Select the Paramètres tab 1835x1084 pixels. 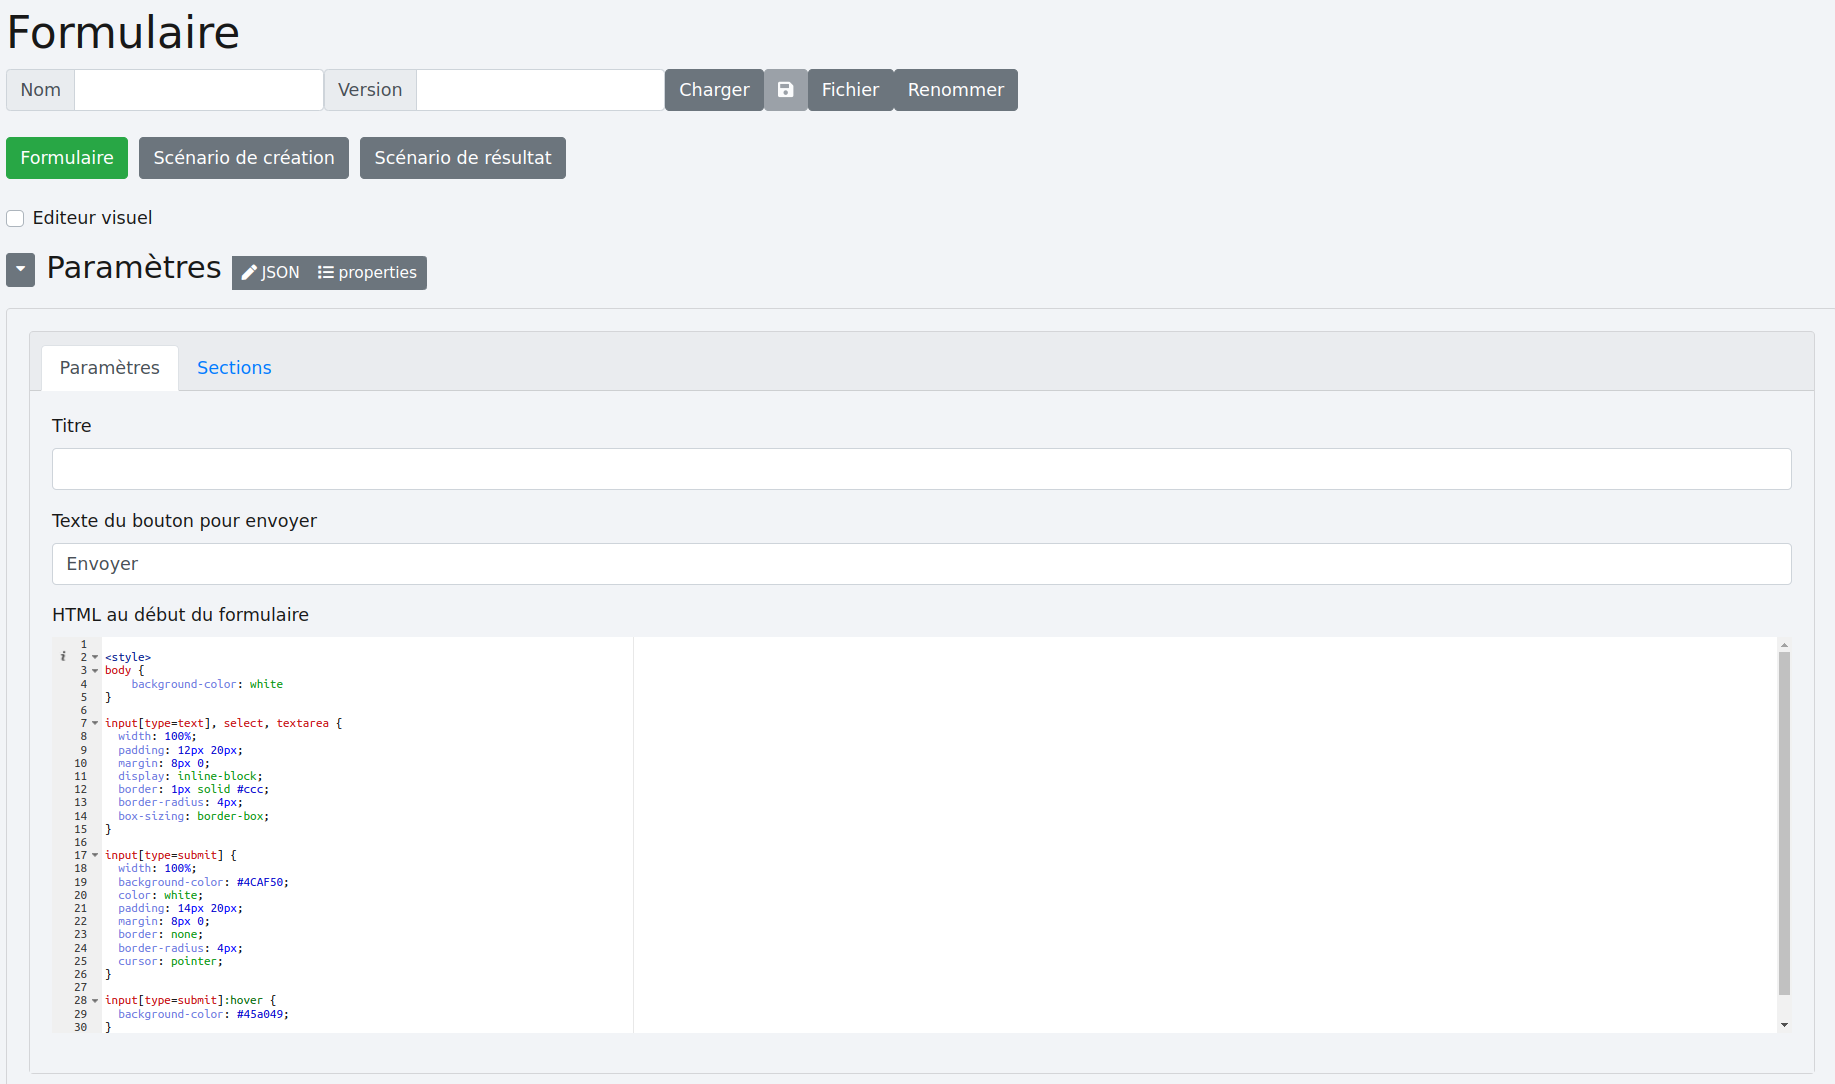pos(110,368)
